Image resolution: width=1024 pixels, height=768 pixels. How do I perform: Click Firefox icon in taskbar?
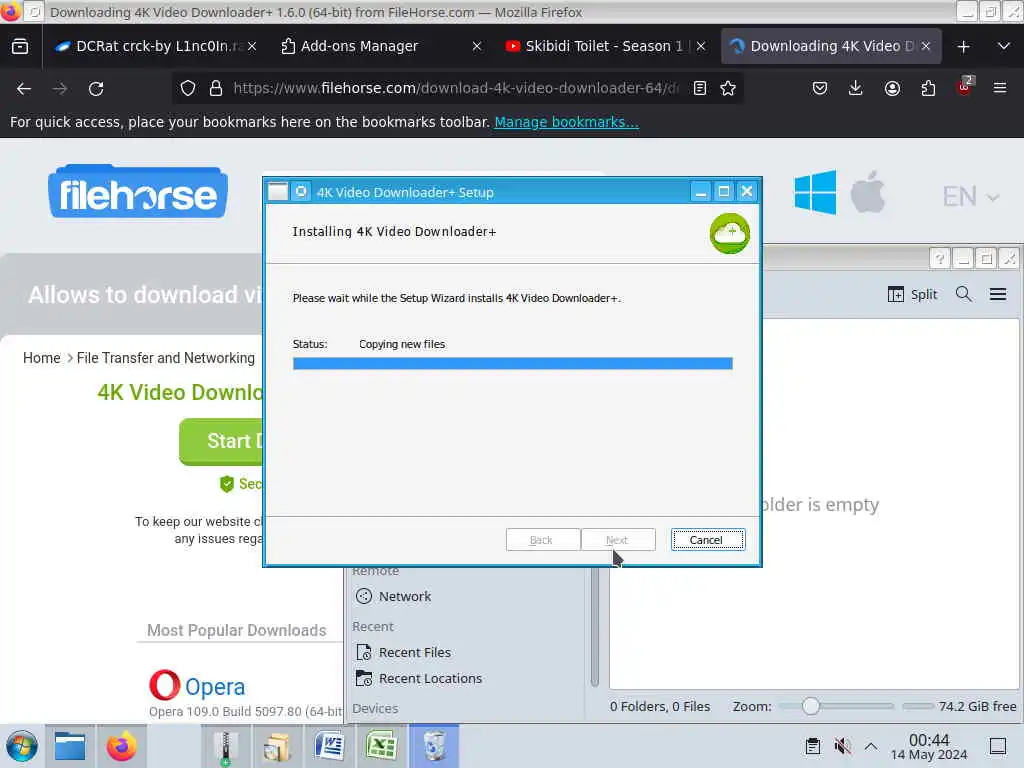coord(121,746)
